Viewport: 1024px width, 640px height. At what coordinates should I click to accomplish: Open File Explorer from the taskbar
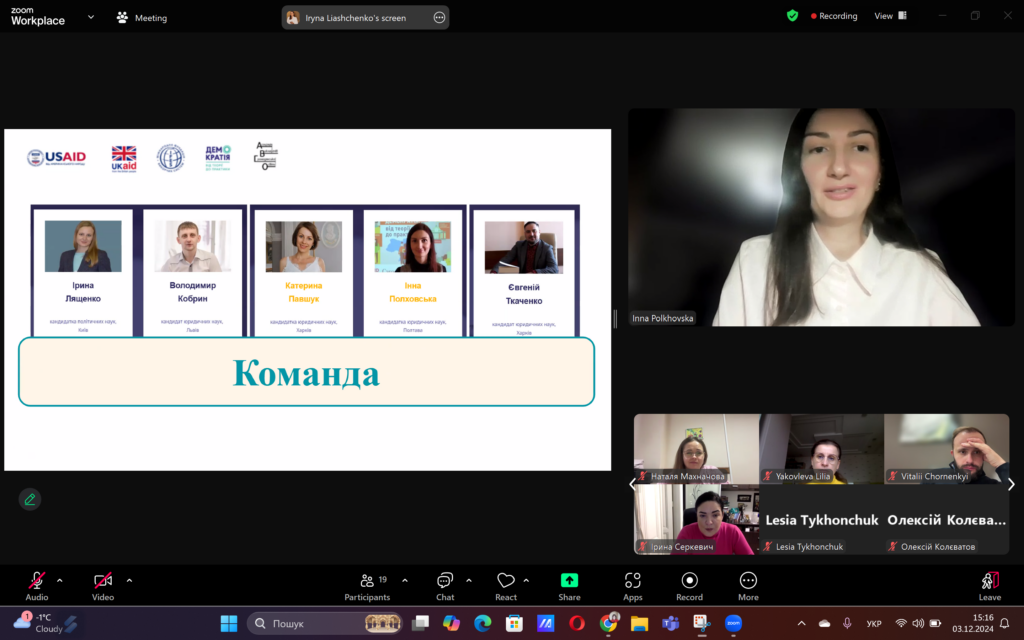coord(639,624)
